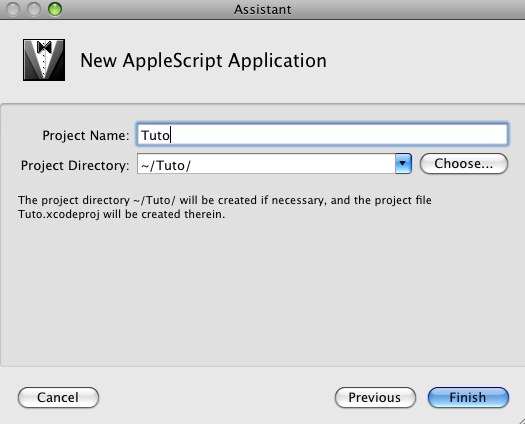Focus the Project Name text field
This screenshot has height=424, width=525.
pyautogui.click(x=322, y=134)
